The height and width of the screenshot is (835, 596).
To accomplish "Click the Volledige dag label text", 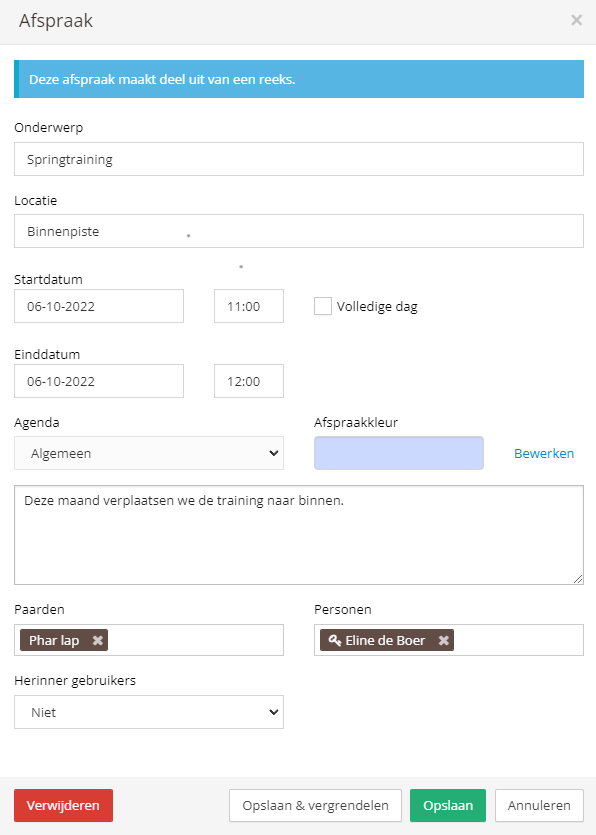I will click(x=377, y=307).
